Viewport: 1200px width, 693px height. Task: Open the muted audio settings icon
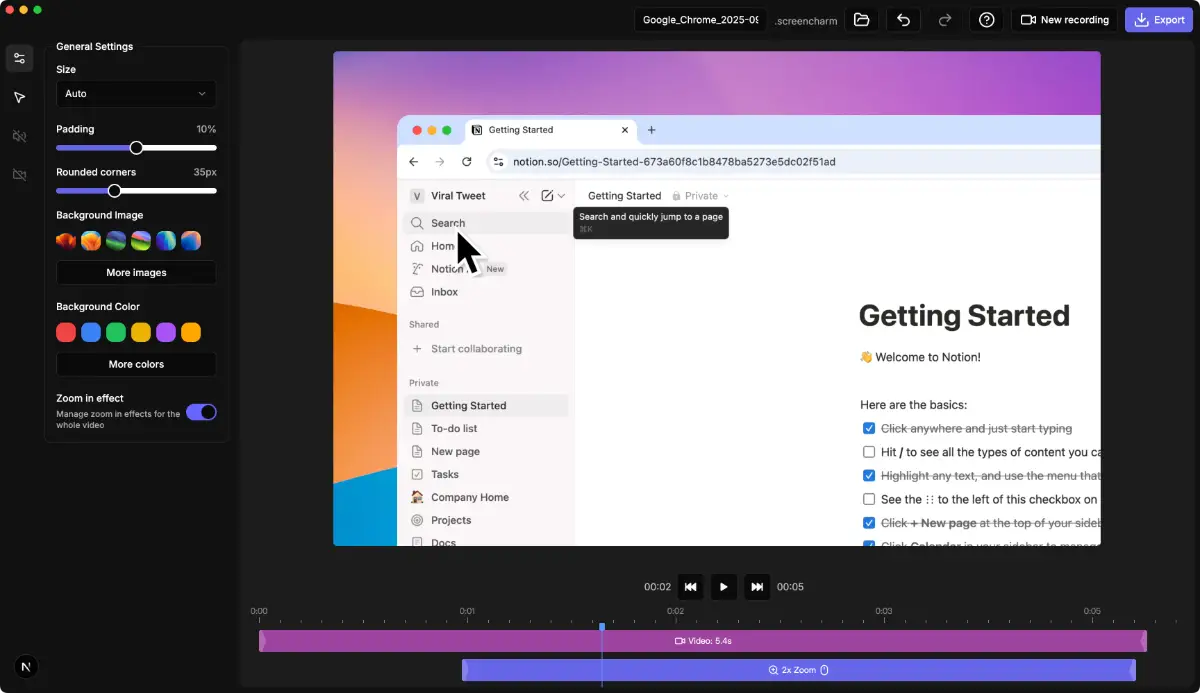coord(19,136)
